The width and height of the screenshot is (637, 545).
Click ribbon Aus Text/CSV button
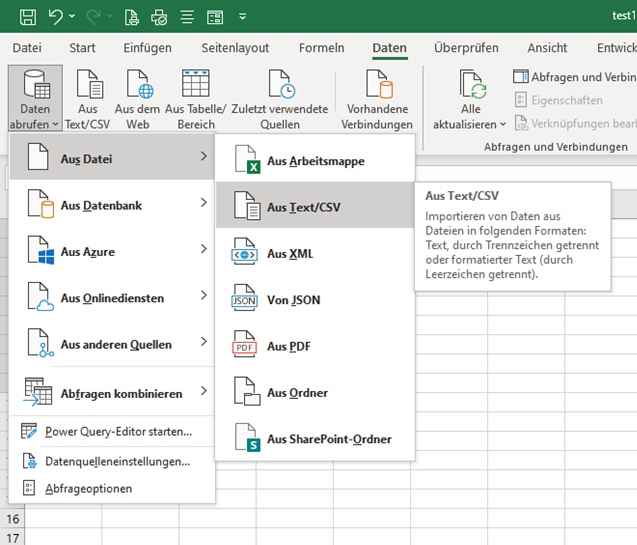[x=88, y=99]
